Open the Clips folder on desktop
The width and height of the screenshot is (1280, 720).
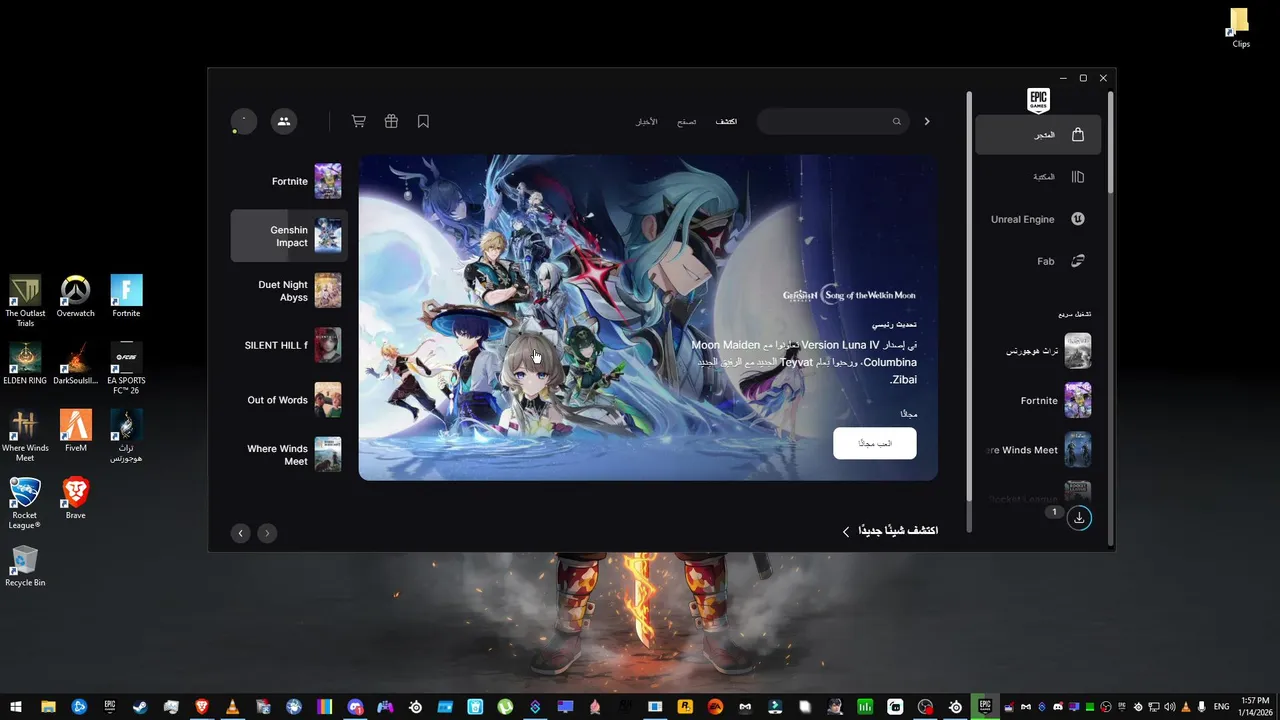click(x=1240, y=27)
